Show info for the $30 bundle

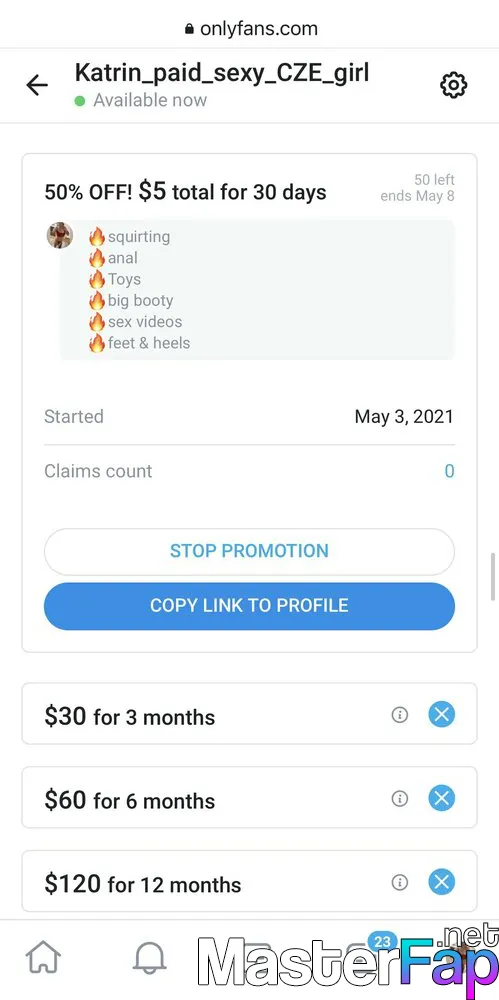point(399,715)
